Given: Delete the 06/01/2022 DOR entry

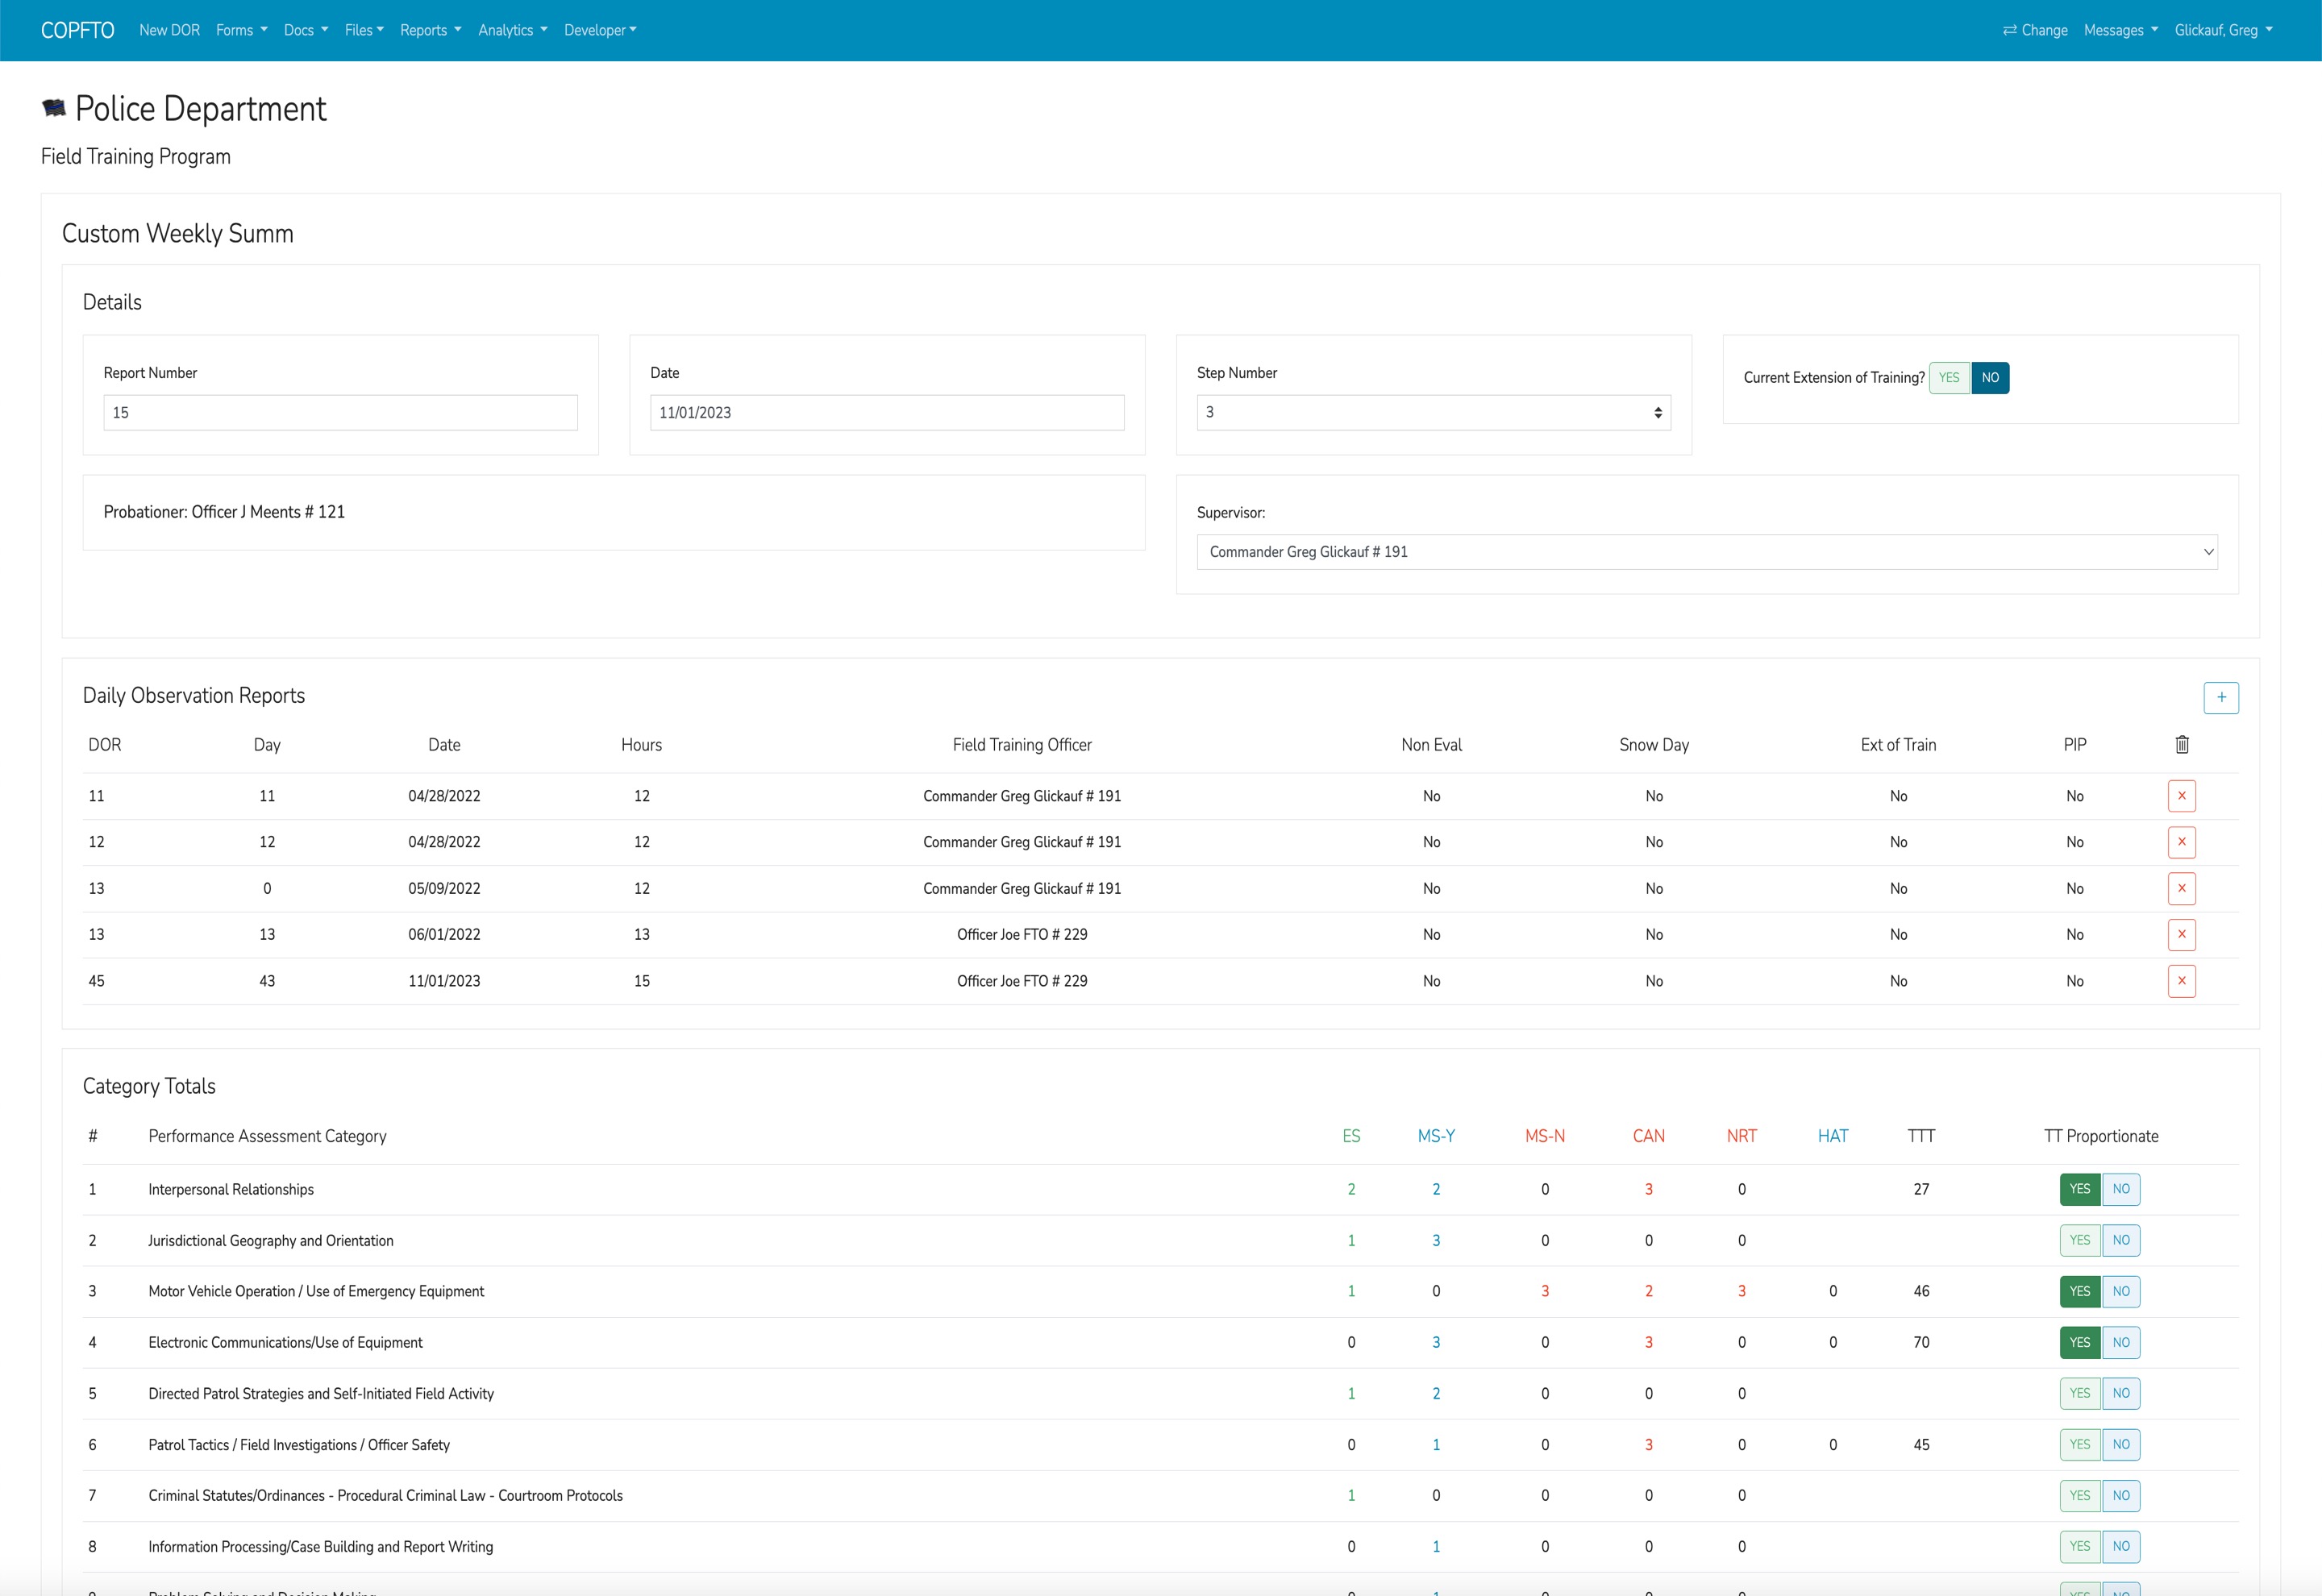Looking at the screenshot, I should (x=2181, y=934).
